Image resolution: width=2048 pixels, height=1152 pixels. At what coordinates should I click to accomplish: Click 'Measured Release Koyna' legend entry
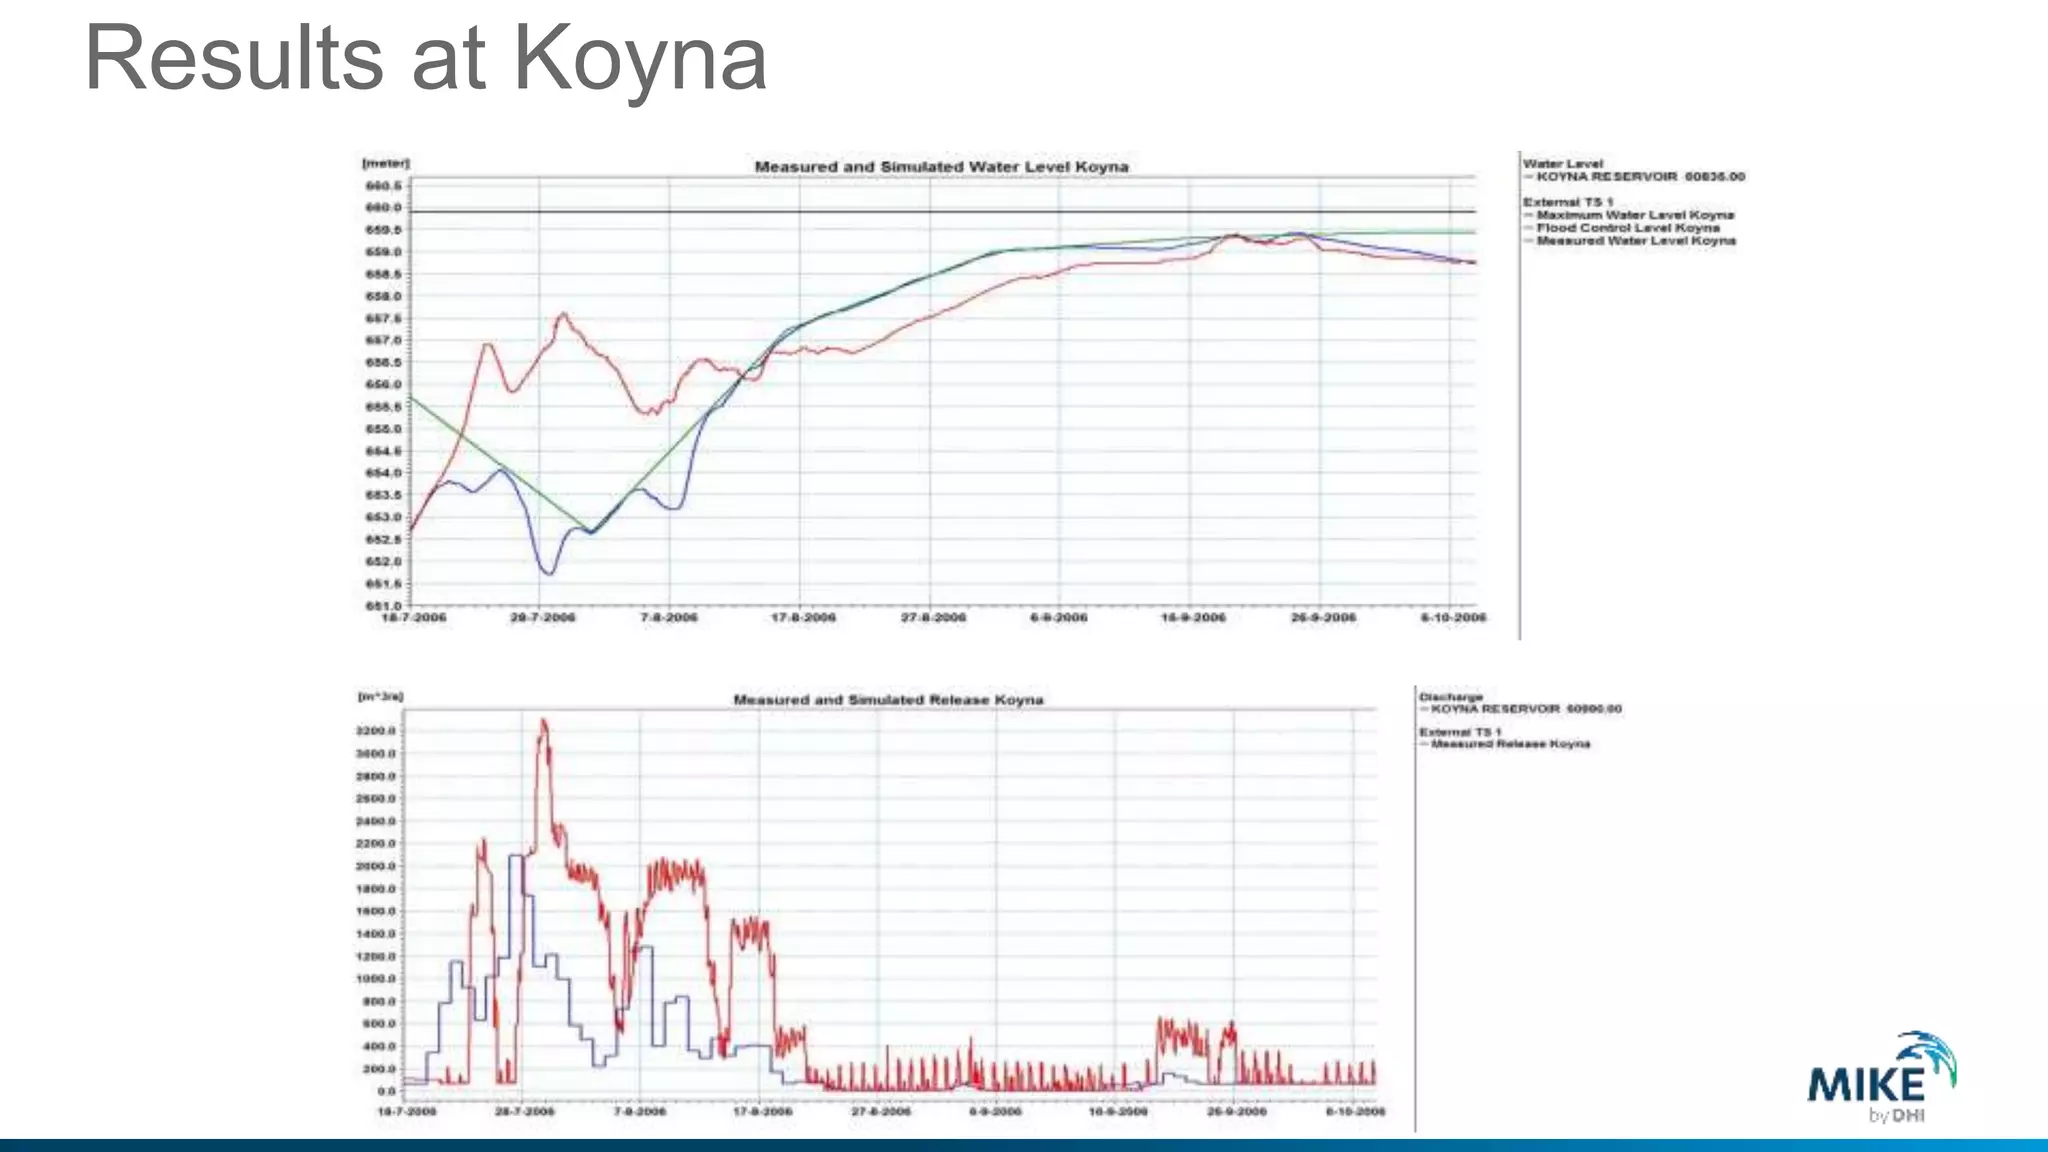pyautogui.click(x=1509, y=744)
